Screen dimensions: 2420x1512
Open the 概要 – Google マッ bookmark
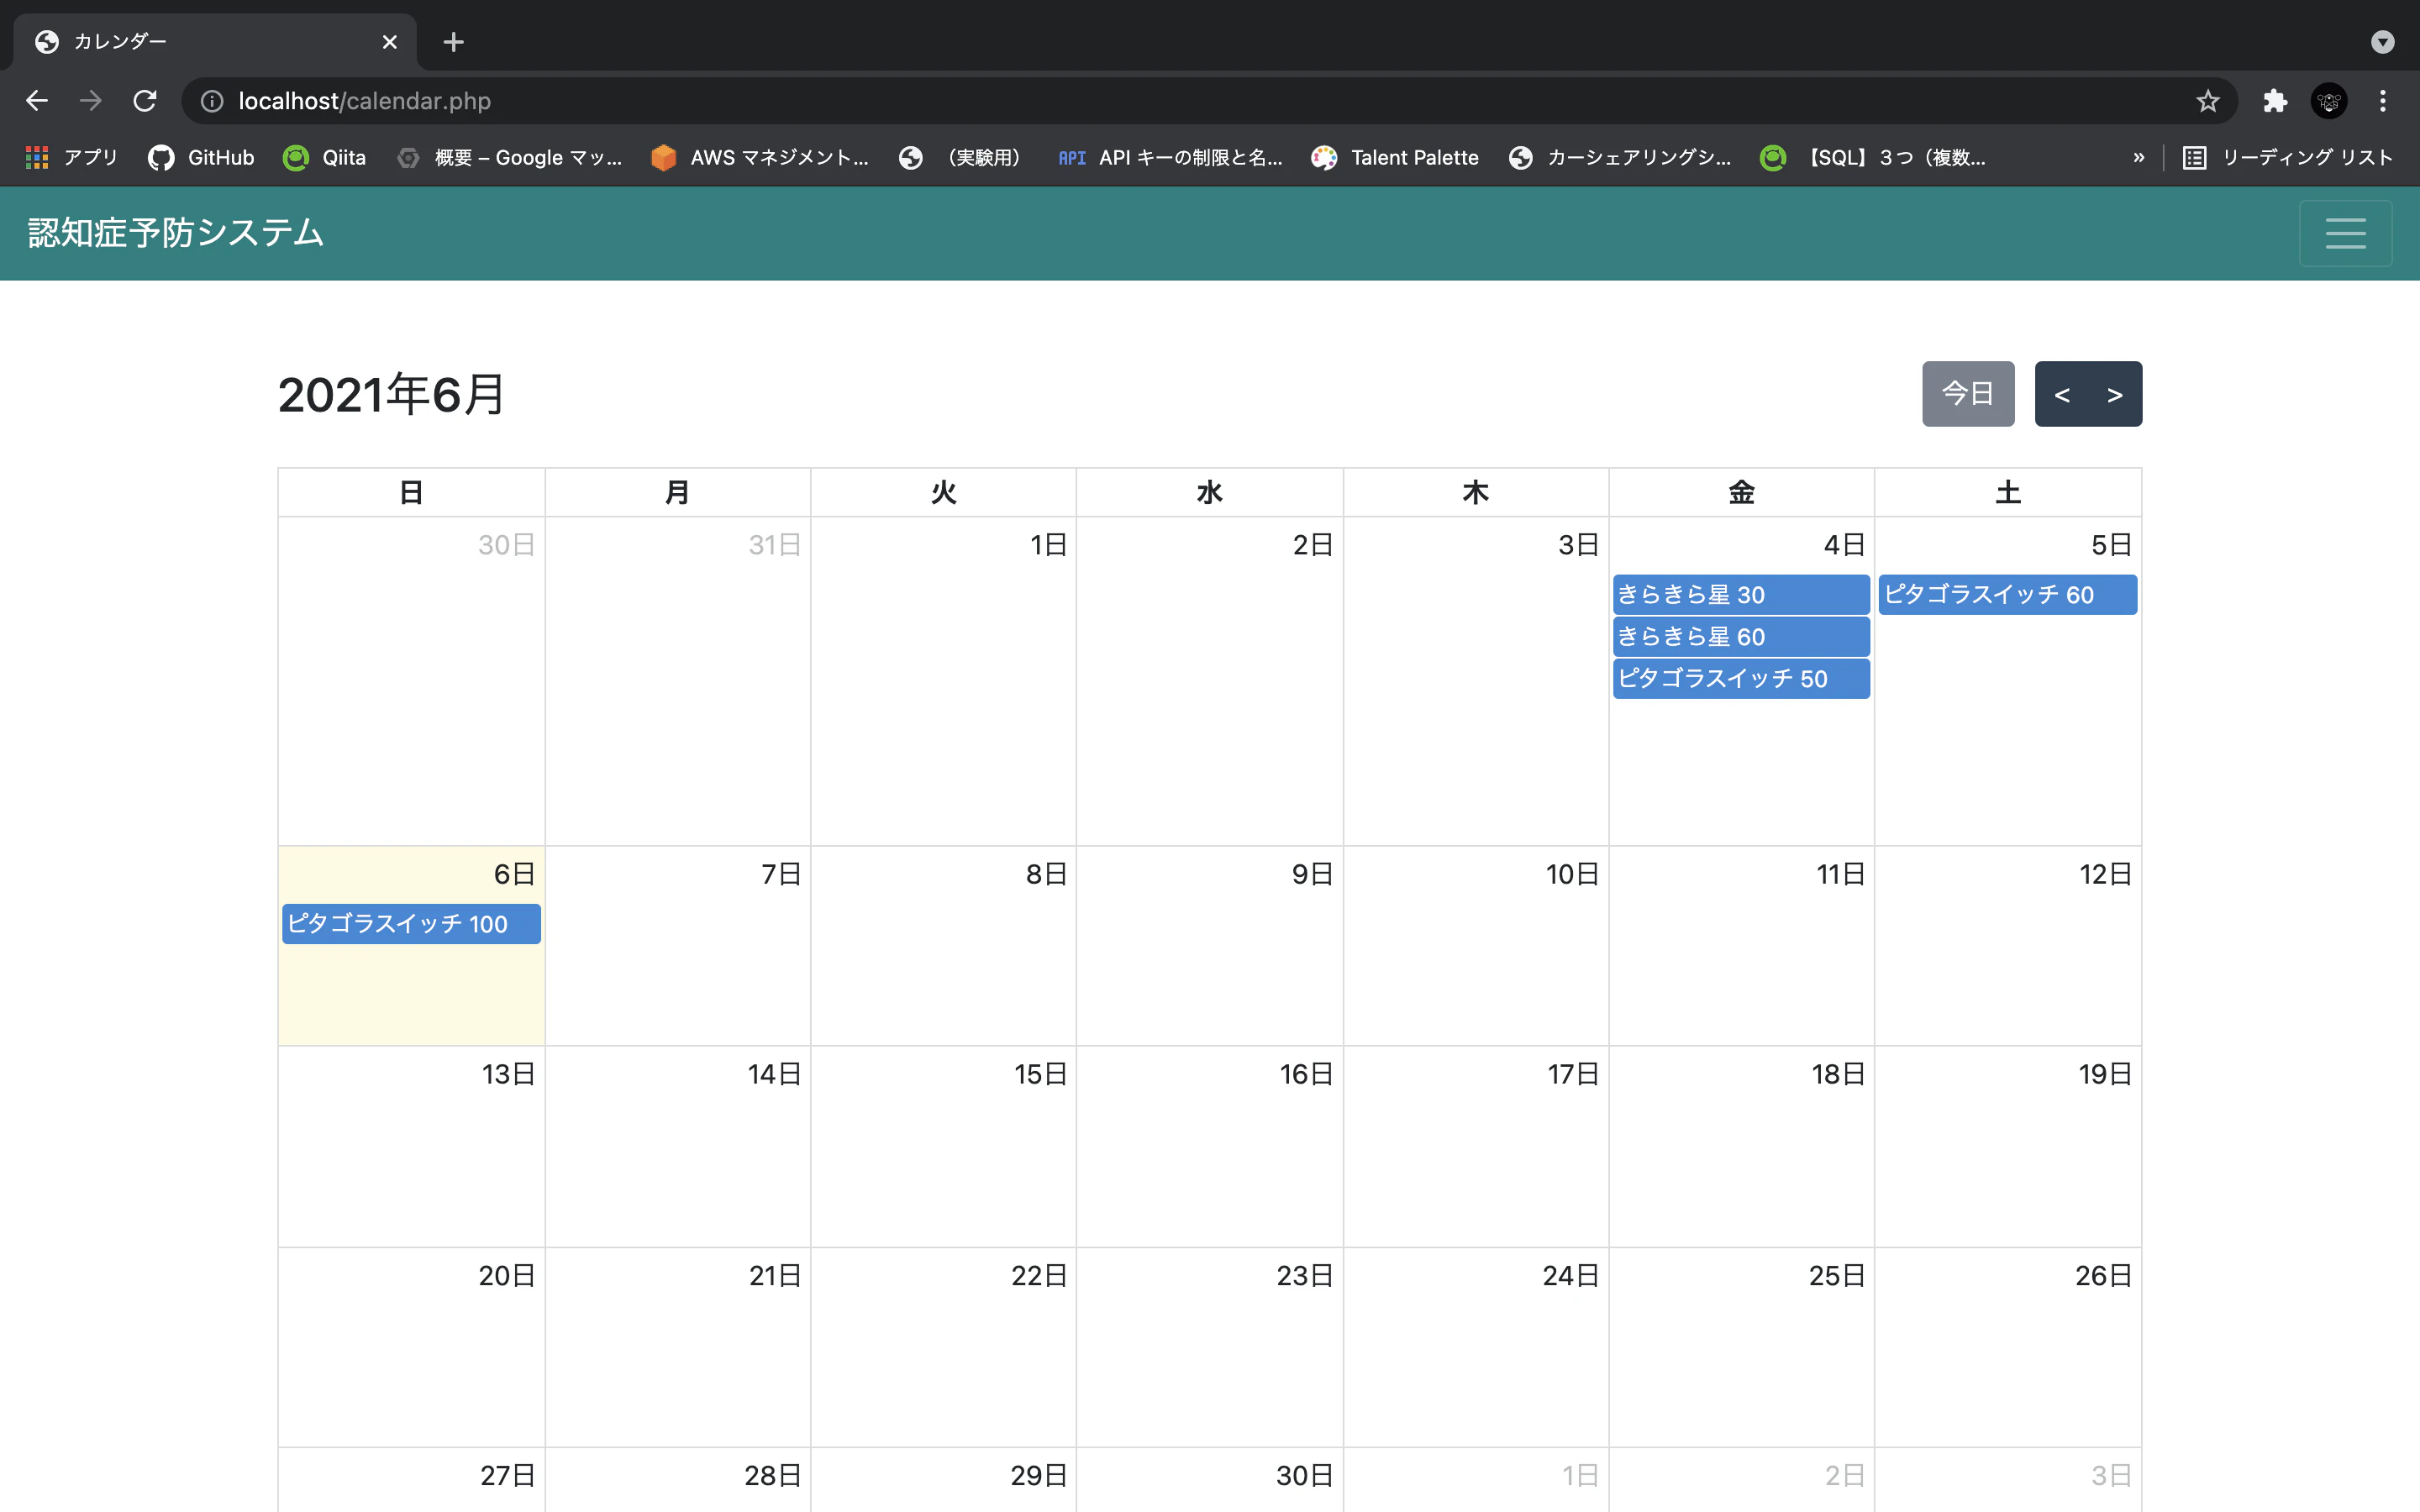[x=510, y=157]
